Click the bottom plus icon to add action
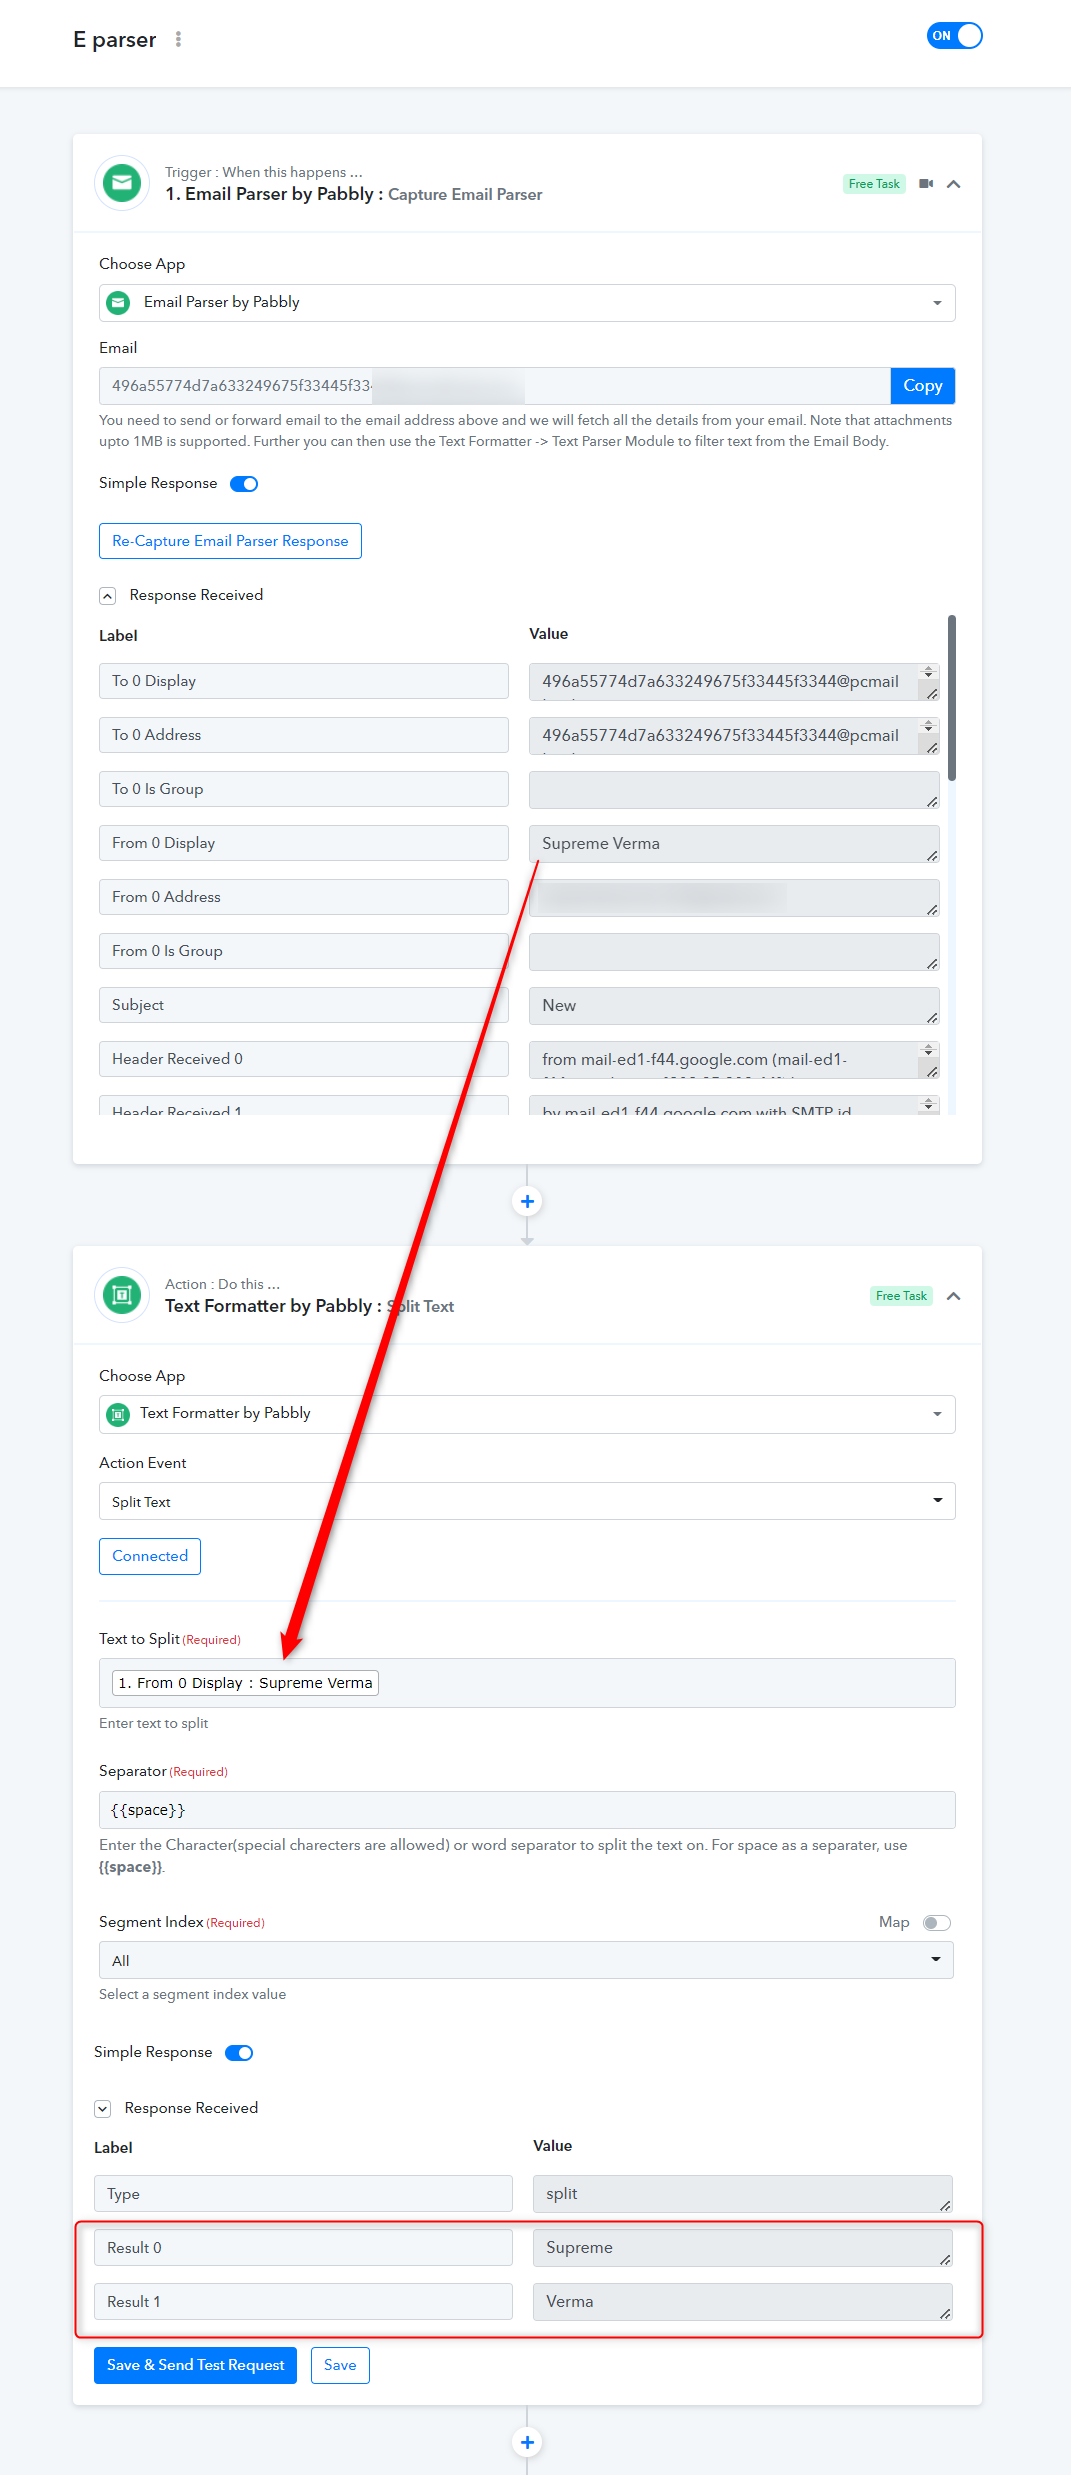This screenshot has width=1071, height=2475. click(x=527, y=2442)
